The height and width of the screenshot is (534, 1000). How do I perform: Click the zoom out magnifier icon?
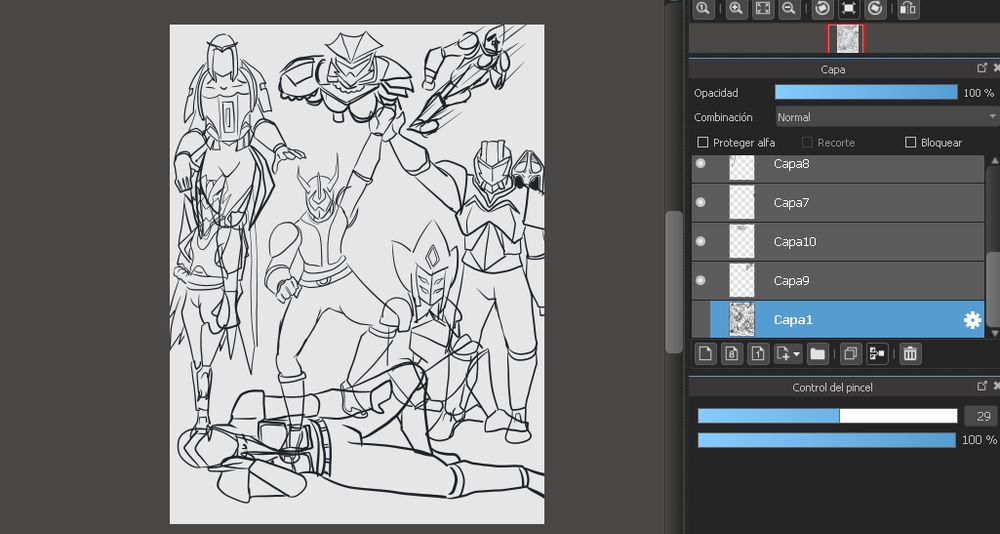(789, 8)
